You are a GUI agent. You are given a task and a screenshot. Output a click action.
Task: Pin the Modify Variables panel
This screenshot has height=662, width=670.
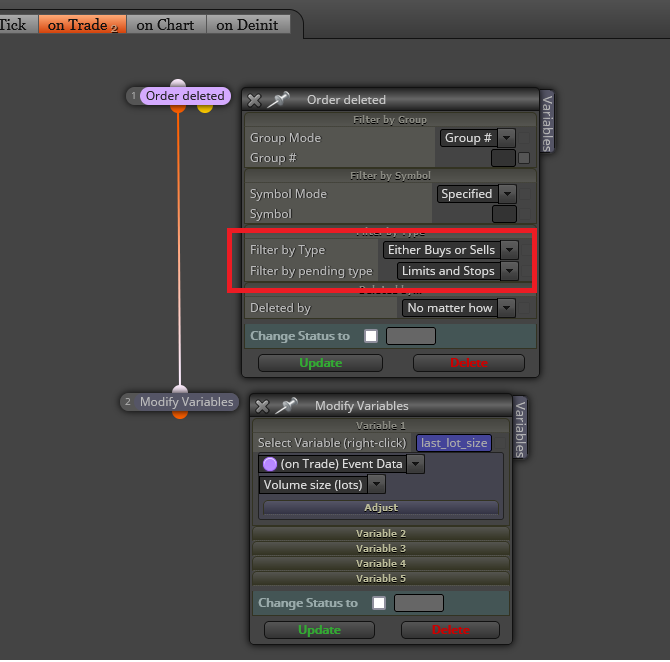coord(286,406)
